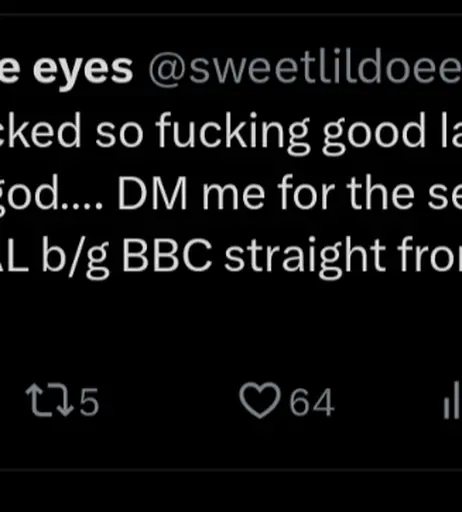Like the post with the heart icon

coord(259,400)
